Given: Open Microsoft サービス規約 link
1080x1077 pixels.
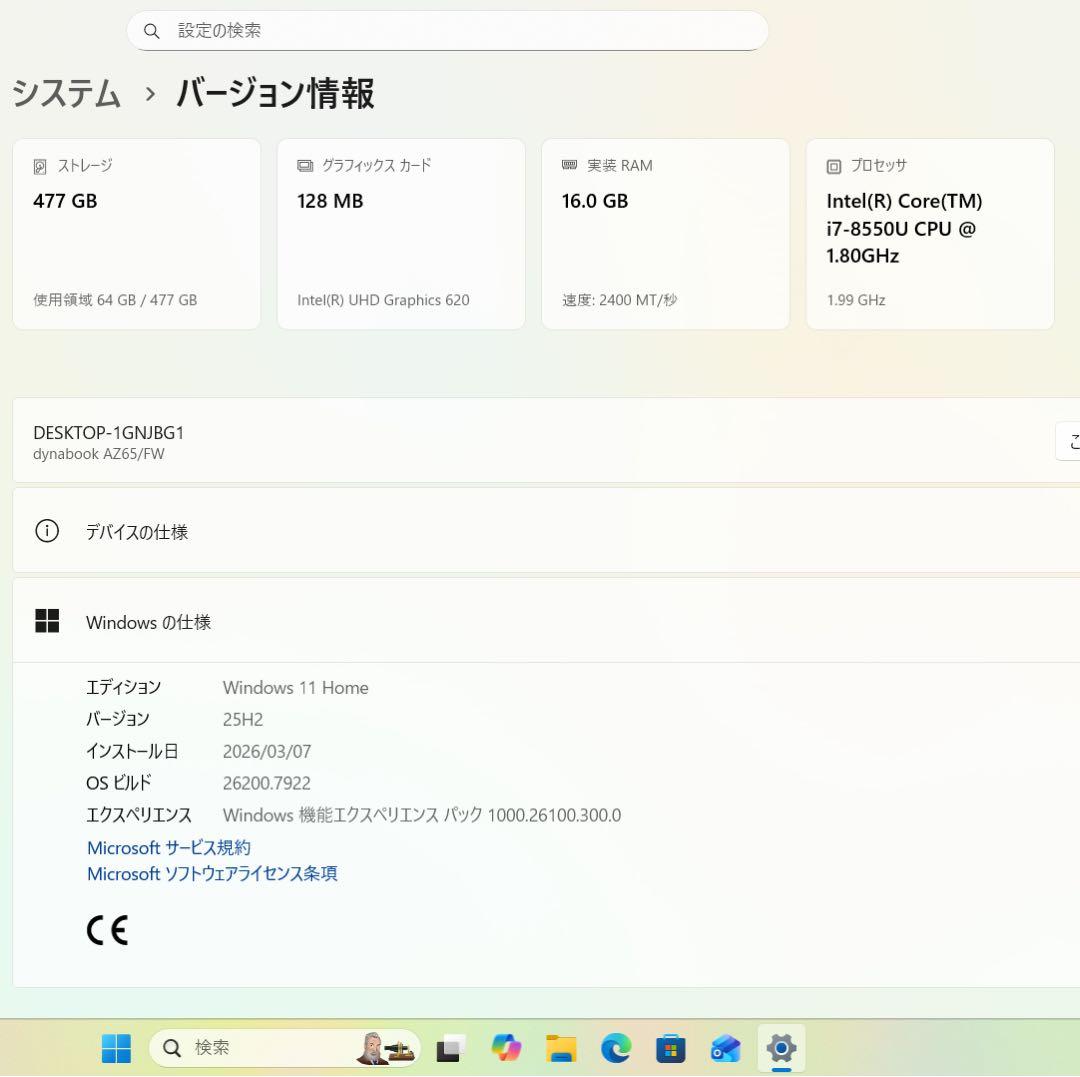Looking at the screenshot, I should [x=169, y=847].
